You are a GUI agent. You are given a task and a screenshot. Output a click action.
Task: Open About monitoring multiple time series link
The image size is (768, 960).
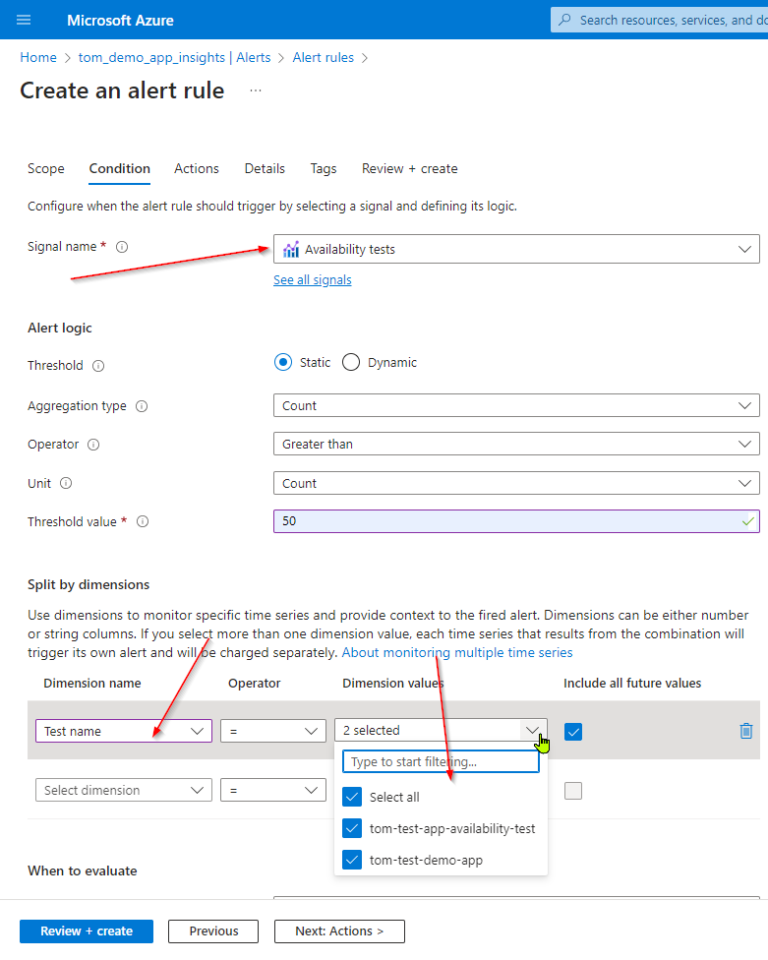tap(457, 653)
